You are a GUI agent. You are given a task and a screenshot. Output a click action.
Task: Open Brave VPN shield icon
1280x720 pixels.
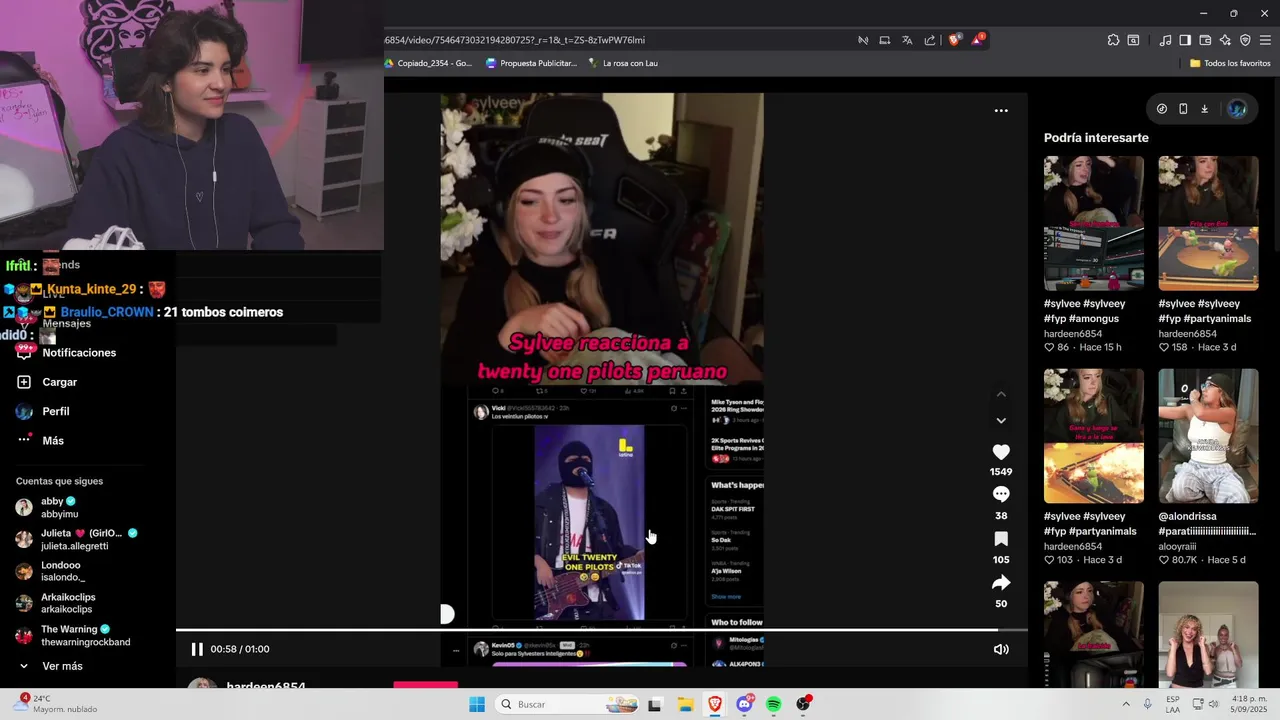1245,40
